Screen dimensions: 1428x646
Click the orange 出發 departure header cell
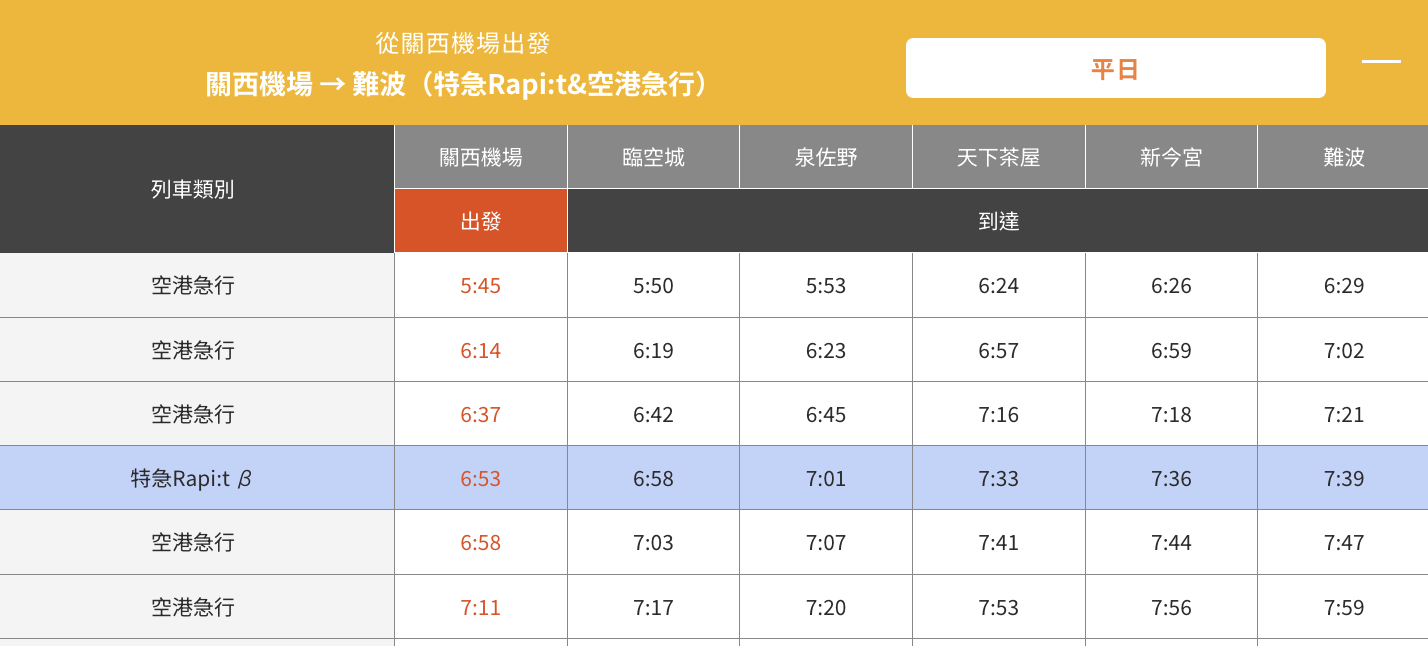tap(481, 221)
